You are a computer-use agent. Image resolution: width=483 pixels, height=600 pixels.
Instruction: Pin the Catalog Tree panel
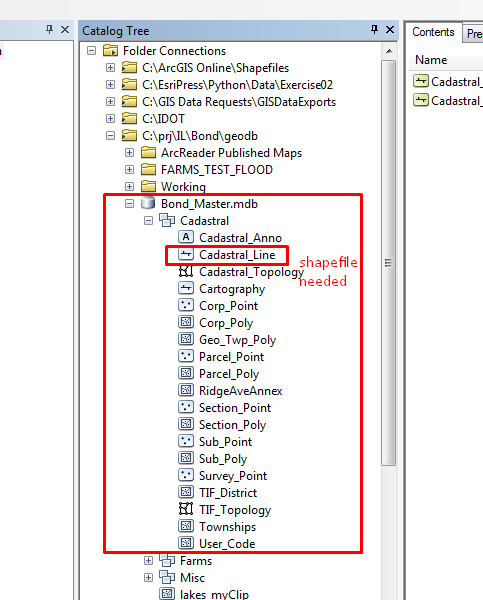(374, 29)
